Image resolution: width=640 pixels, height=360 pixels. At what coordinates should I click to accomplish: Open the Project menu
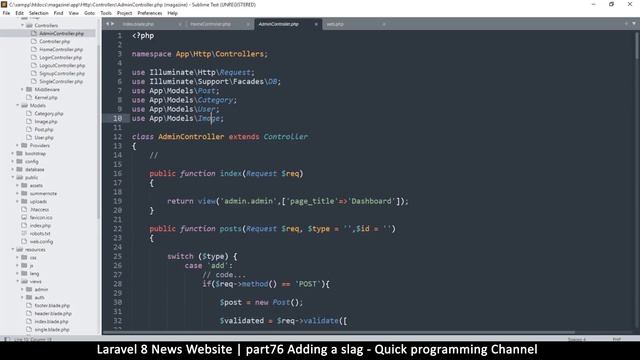pos(124,13)
